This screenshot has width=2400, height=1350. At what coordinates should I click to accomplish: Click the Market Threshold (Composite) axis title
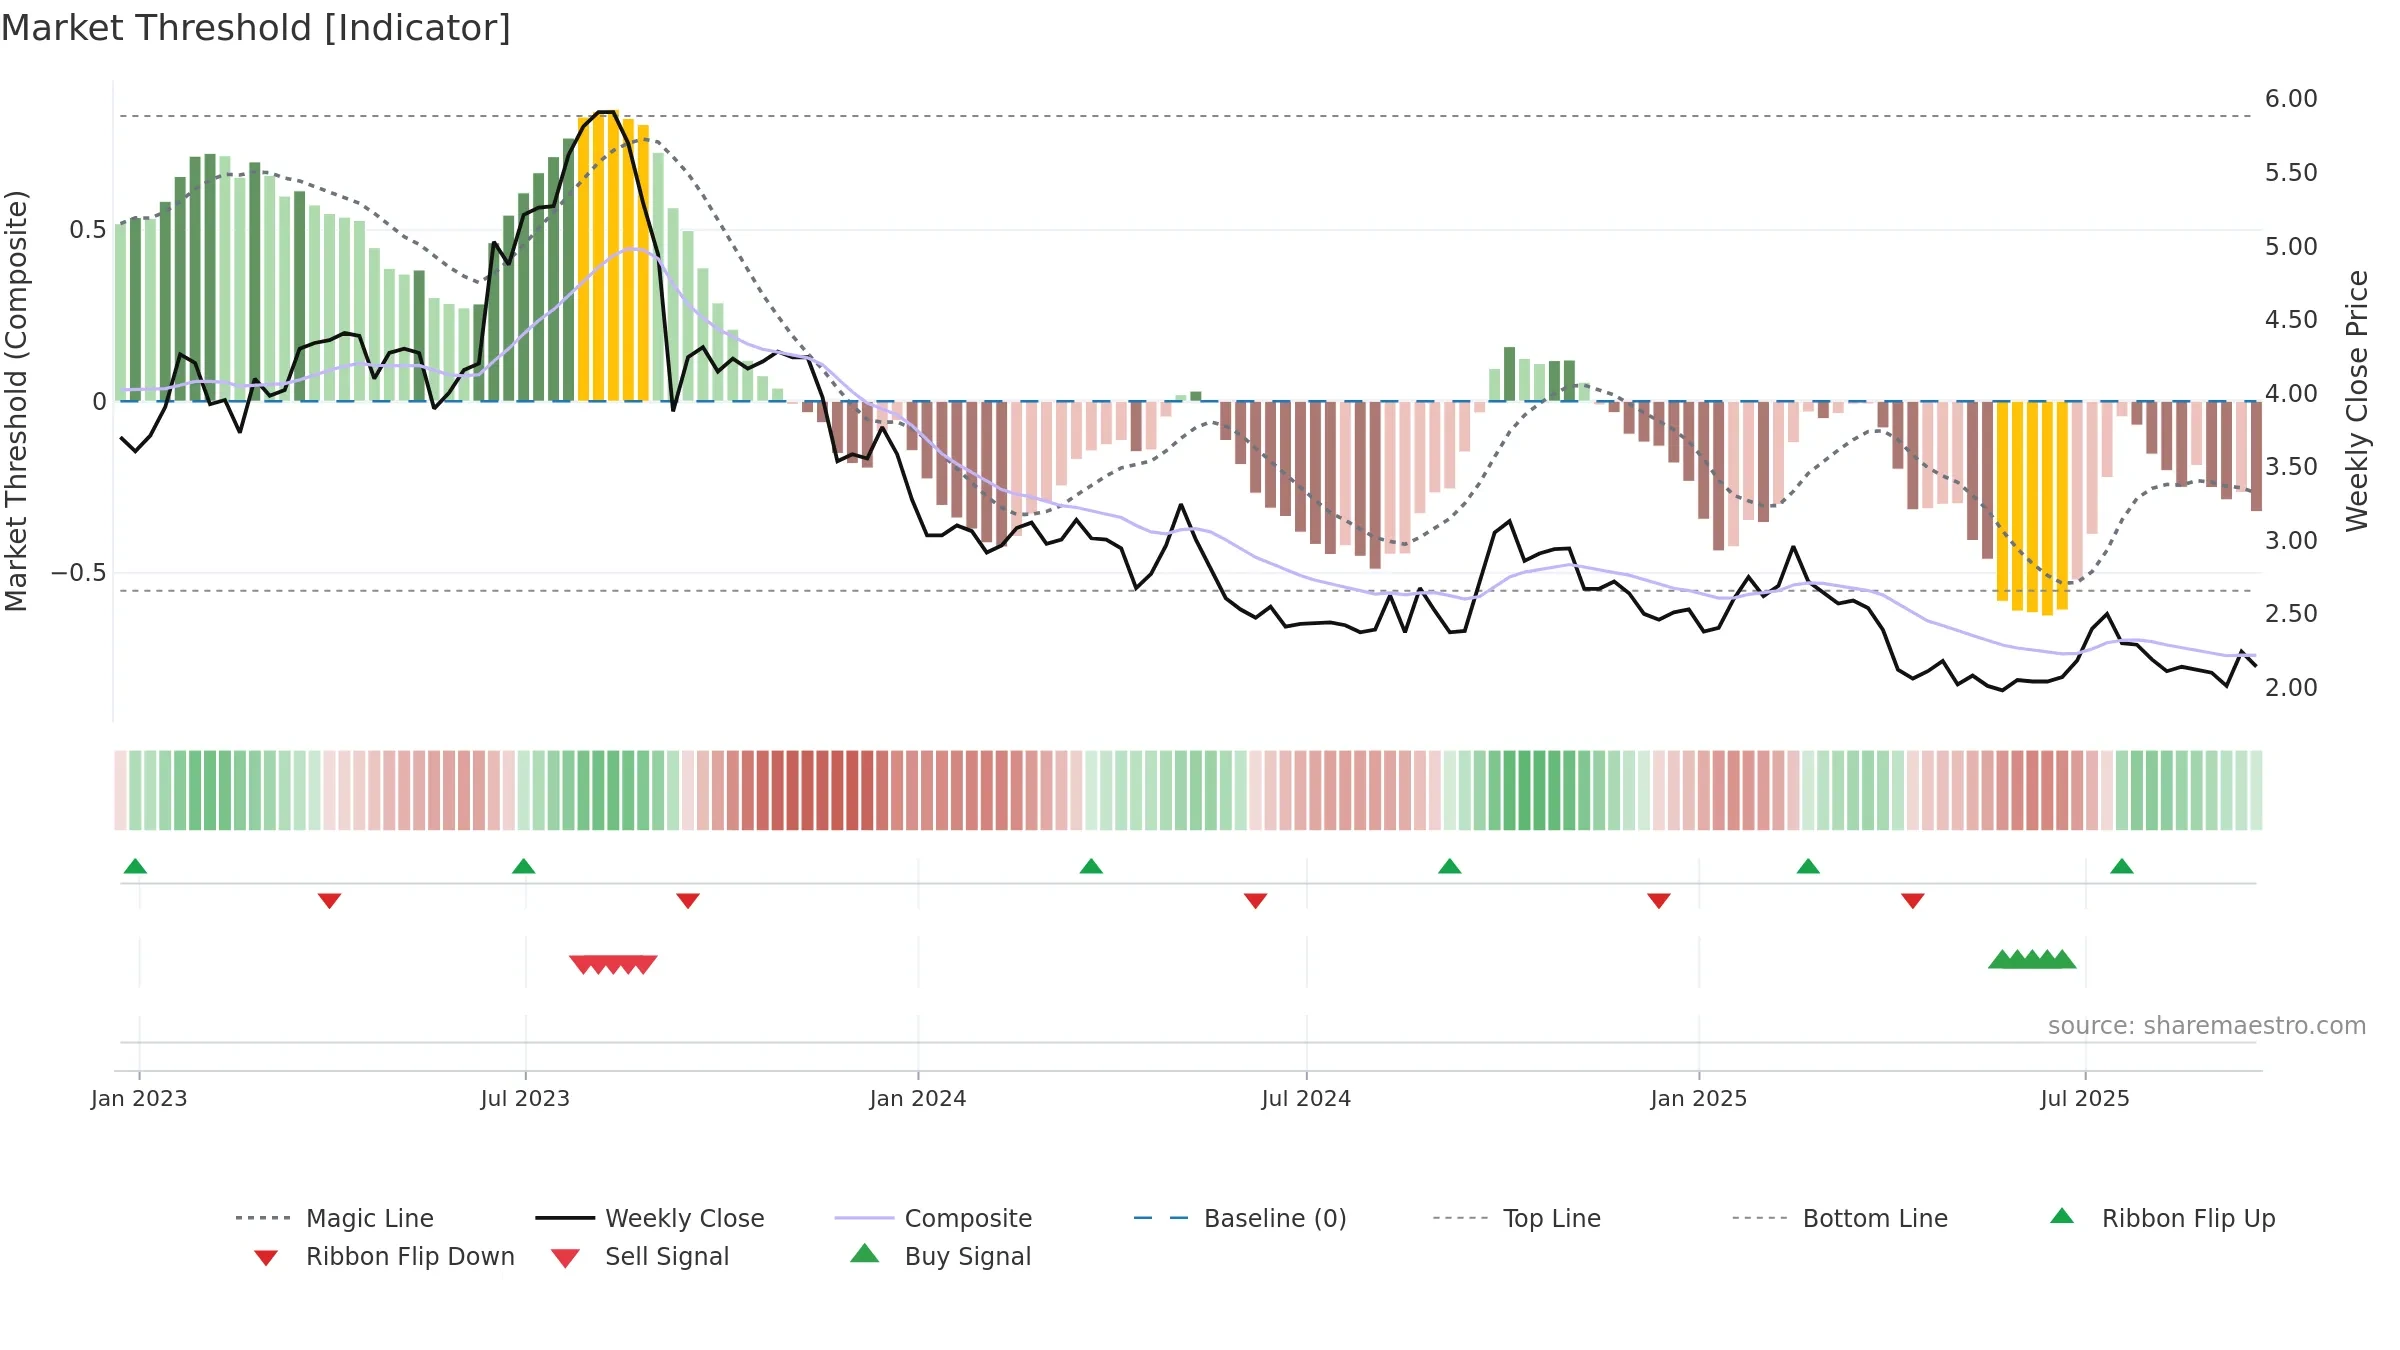16,400
